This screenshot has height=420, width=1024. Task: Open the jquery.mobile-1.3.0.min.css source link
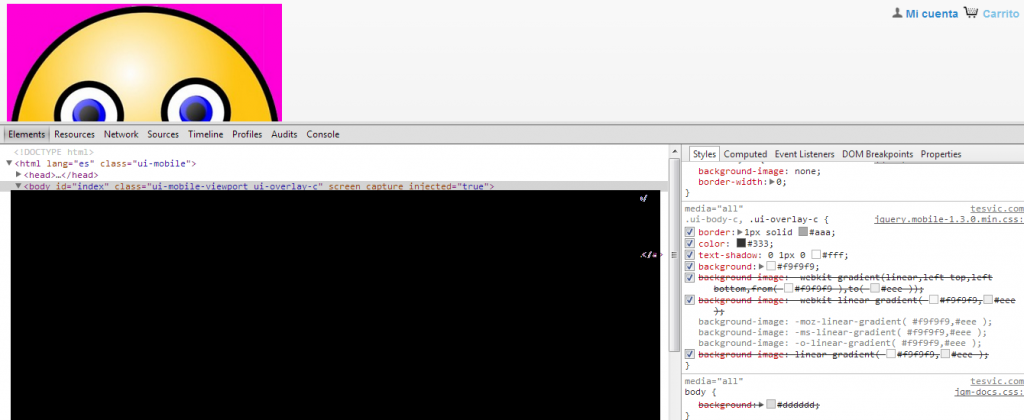(945, 219)
